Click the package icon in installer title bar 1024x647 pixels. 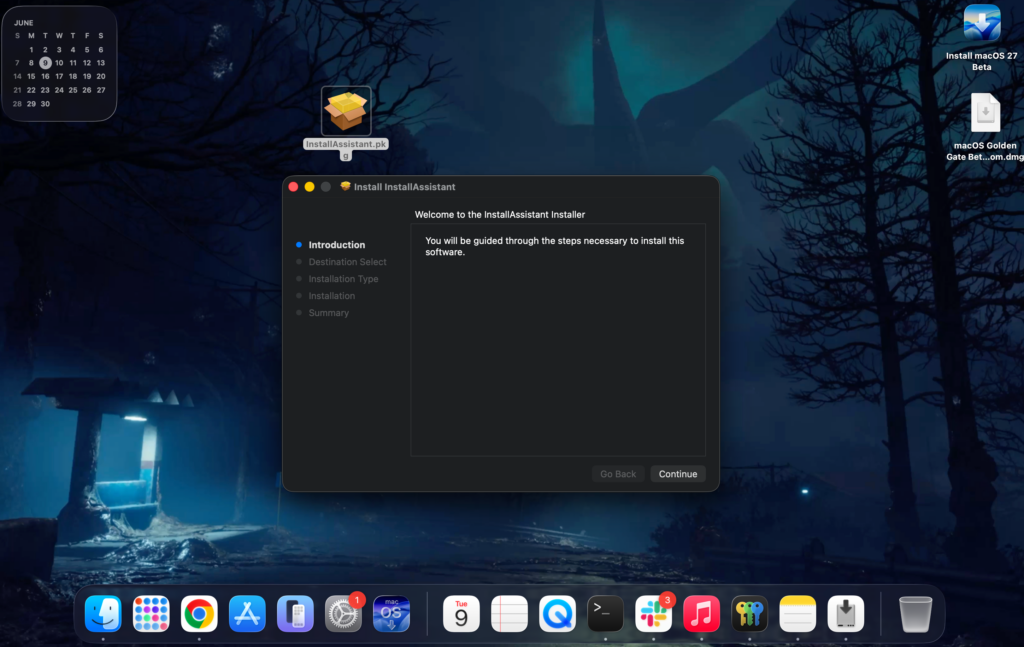pyautogui.click(x=345, y=186)
